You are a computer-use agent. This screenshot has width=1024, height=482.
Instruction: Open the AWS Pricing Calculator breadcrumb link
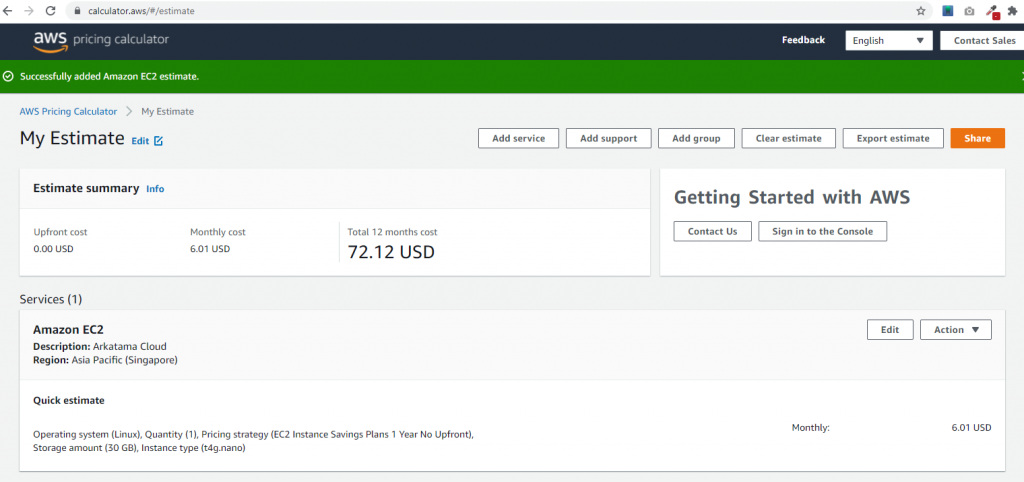[x=68, y=112]
